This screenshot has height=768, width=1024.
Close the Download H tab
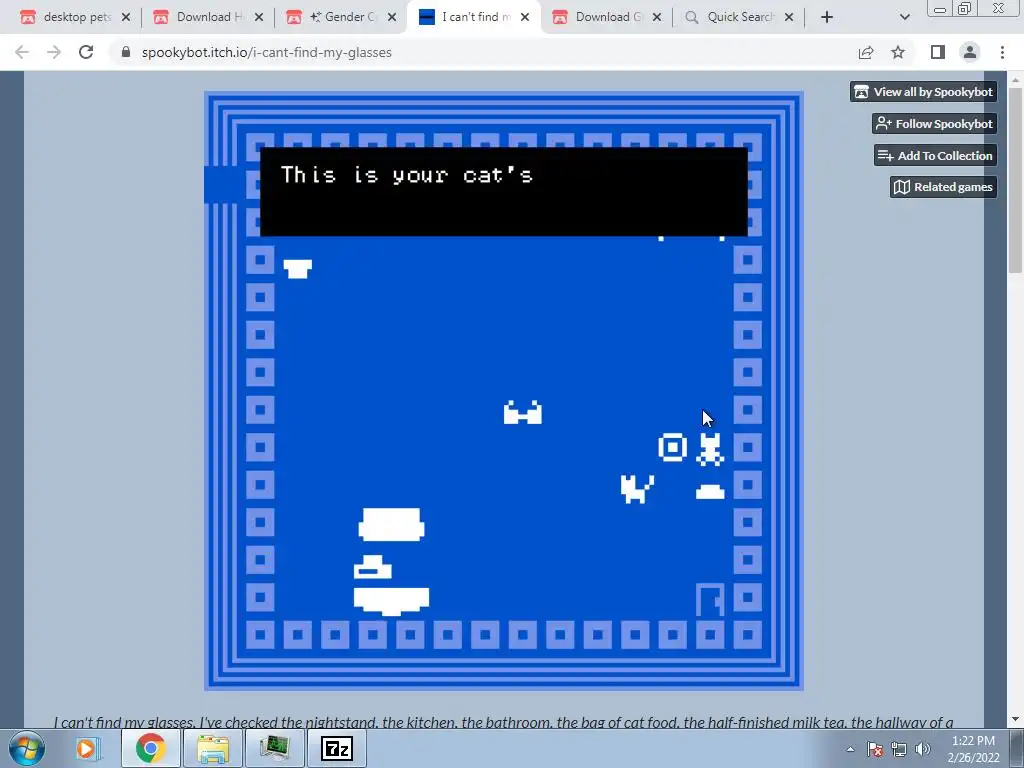point(259,17)
